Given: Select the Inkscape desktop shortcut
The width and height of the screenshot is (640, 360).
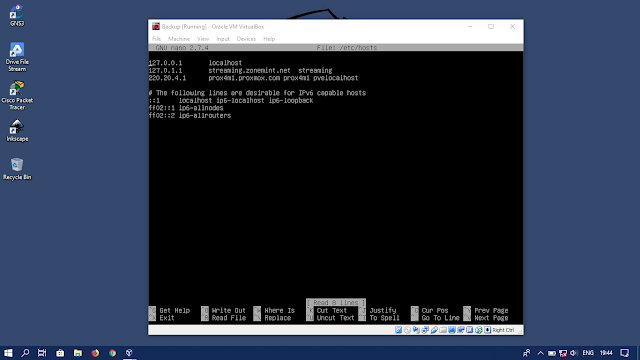Looking at the screenshot, I should 17,131.
